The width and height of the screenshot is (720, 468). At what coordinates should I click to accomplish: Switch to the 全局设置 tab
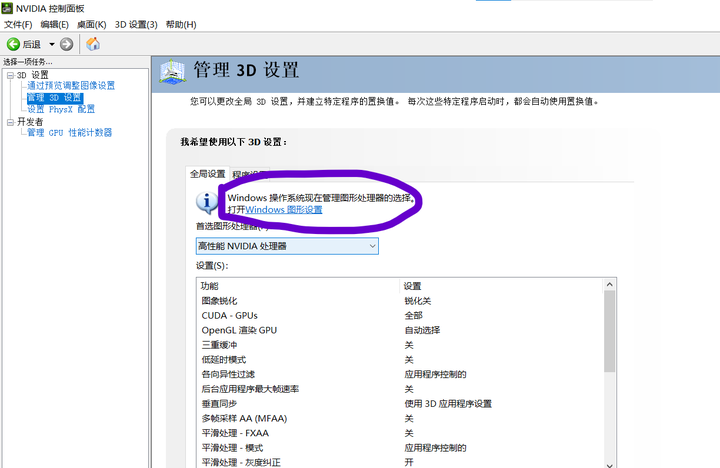[208, 174]
